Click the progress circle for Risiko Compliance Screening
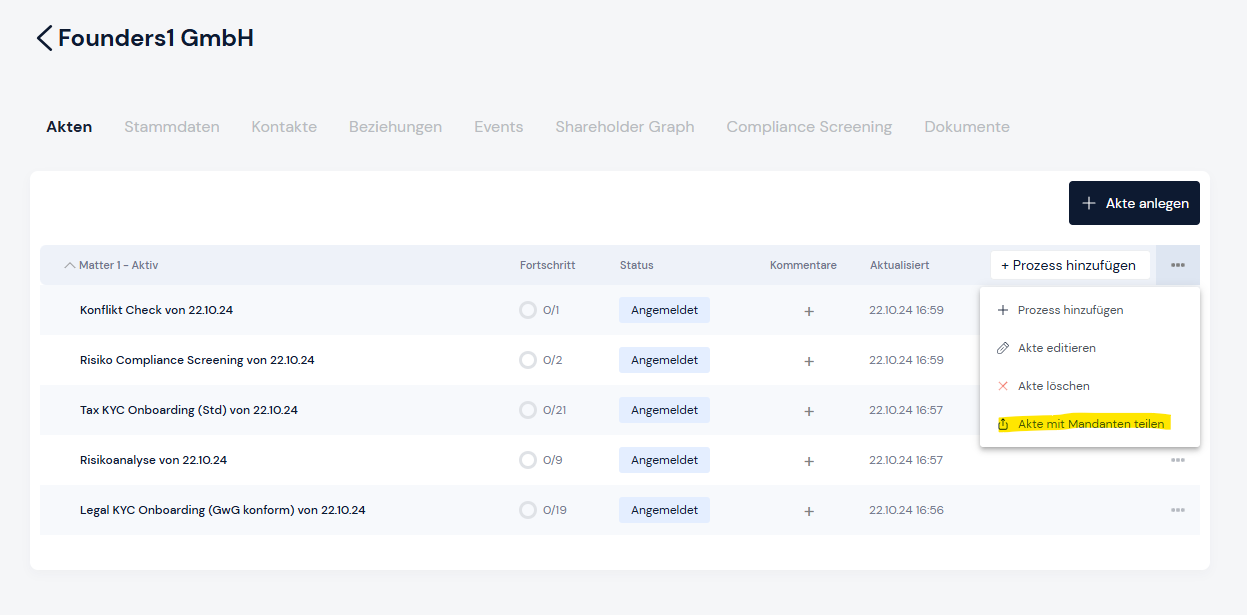Image resolution: width=1247 pixels, height=615 pixels. coord(528,360)
